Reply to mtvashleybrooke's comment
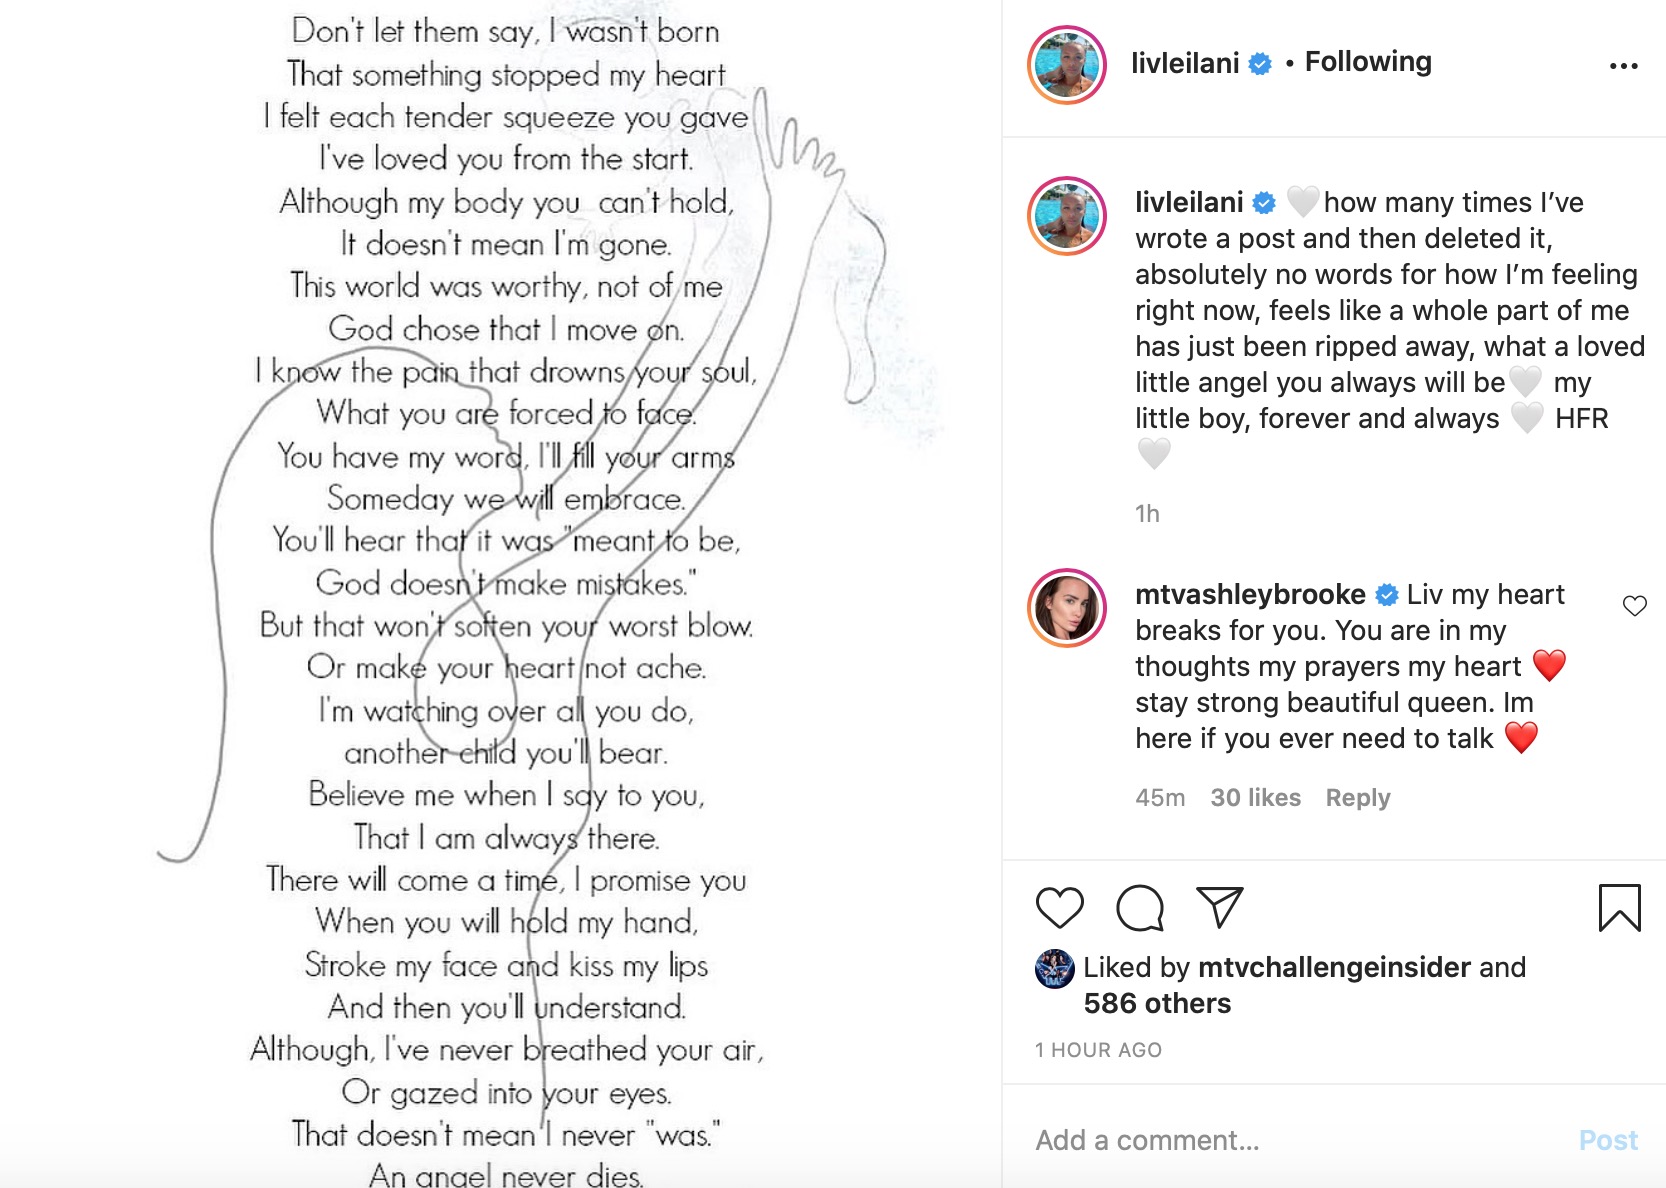 (x=1357, y=798)
